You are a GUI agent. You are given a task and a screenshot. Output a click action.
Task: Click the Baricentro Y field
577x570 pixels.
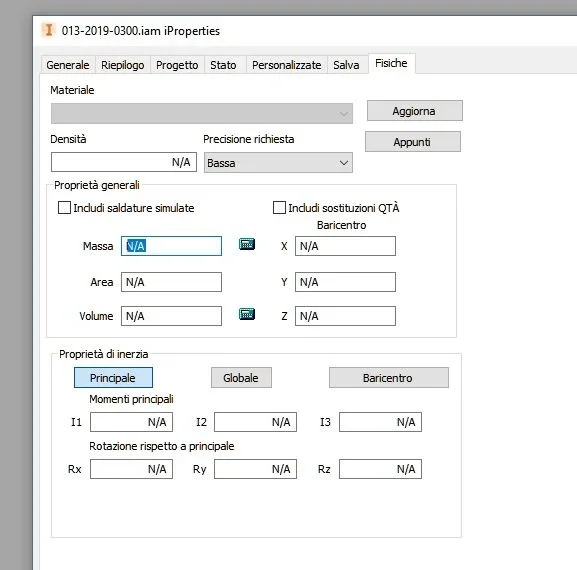(346, 282)
